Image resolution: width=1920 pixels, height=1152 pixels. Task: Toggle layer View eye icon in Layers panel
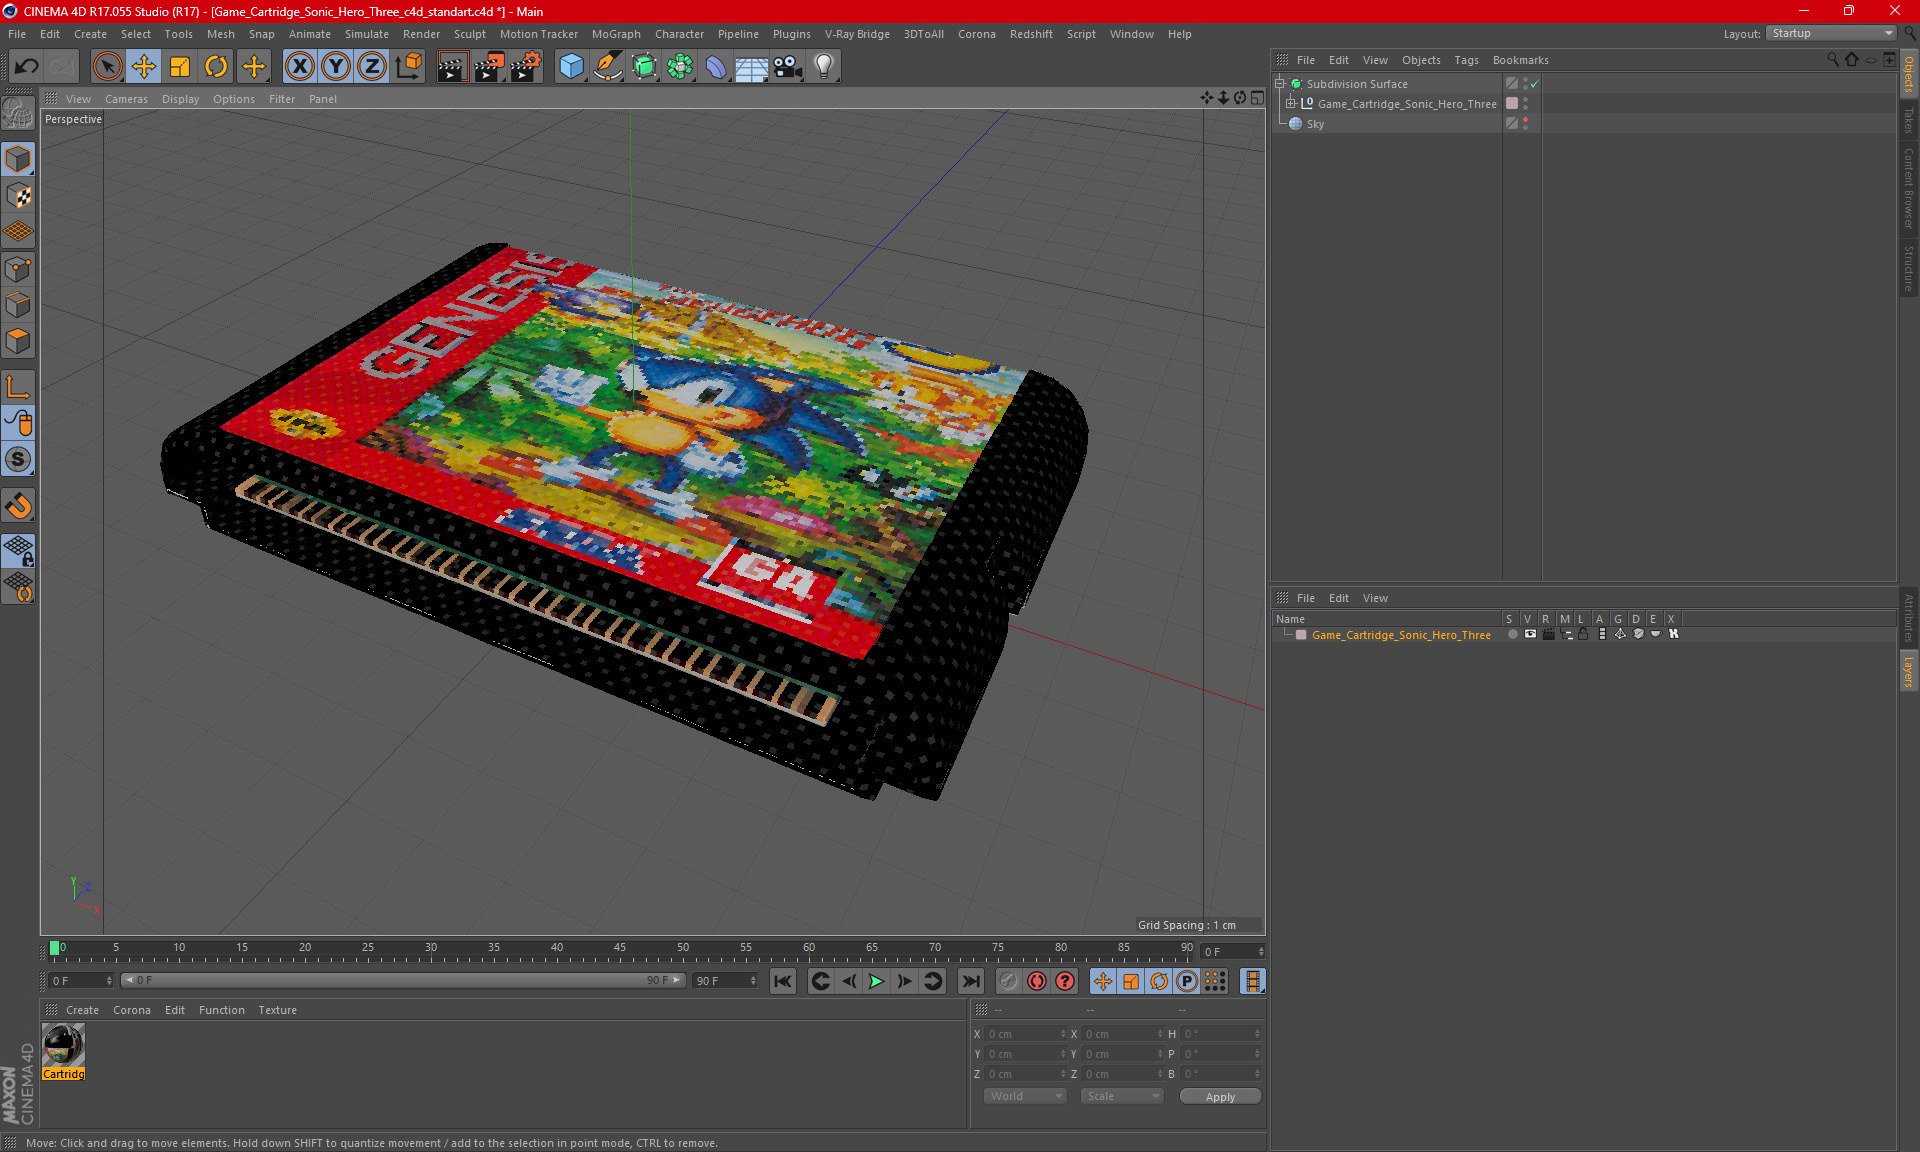point(1530,634)
